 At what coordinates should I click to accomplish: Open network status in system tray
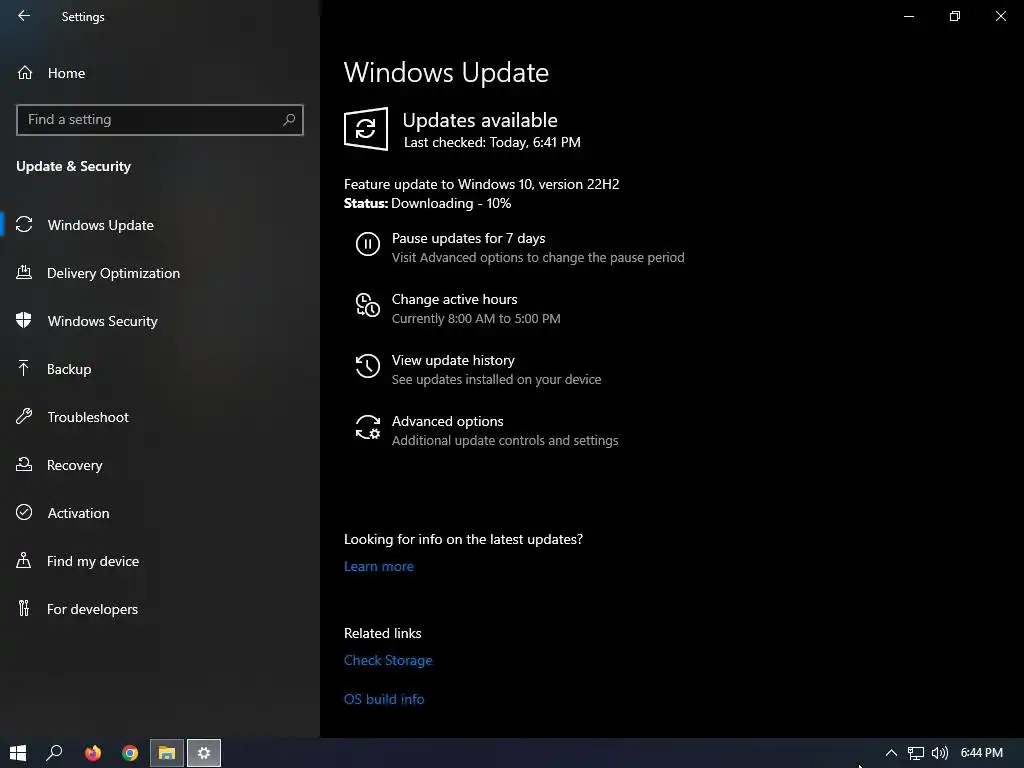[916, 753]
